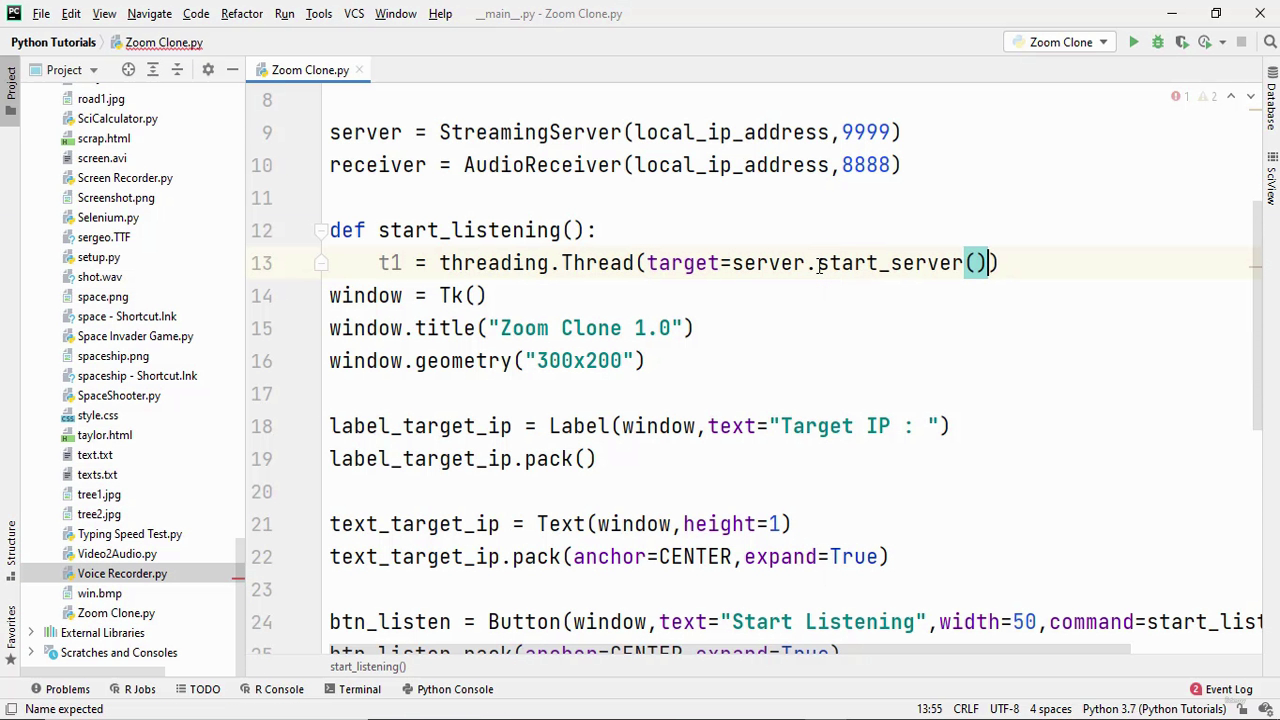
Task: Open the Database side panel
Action: [x=1271, y=99]
